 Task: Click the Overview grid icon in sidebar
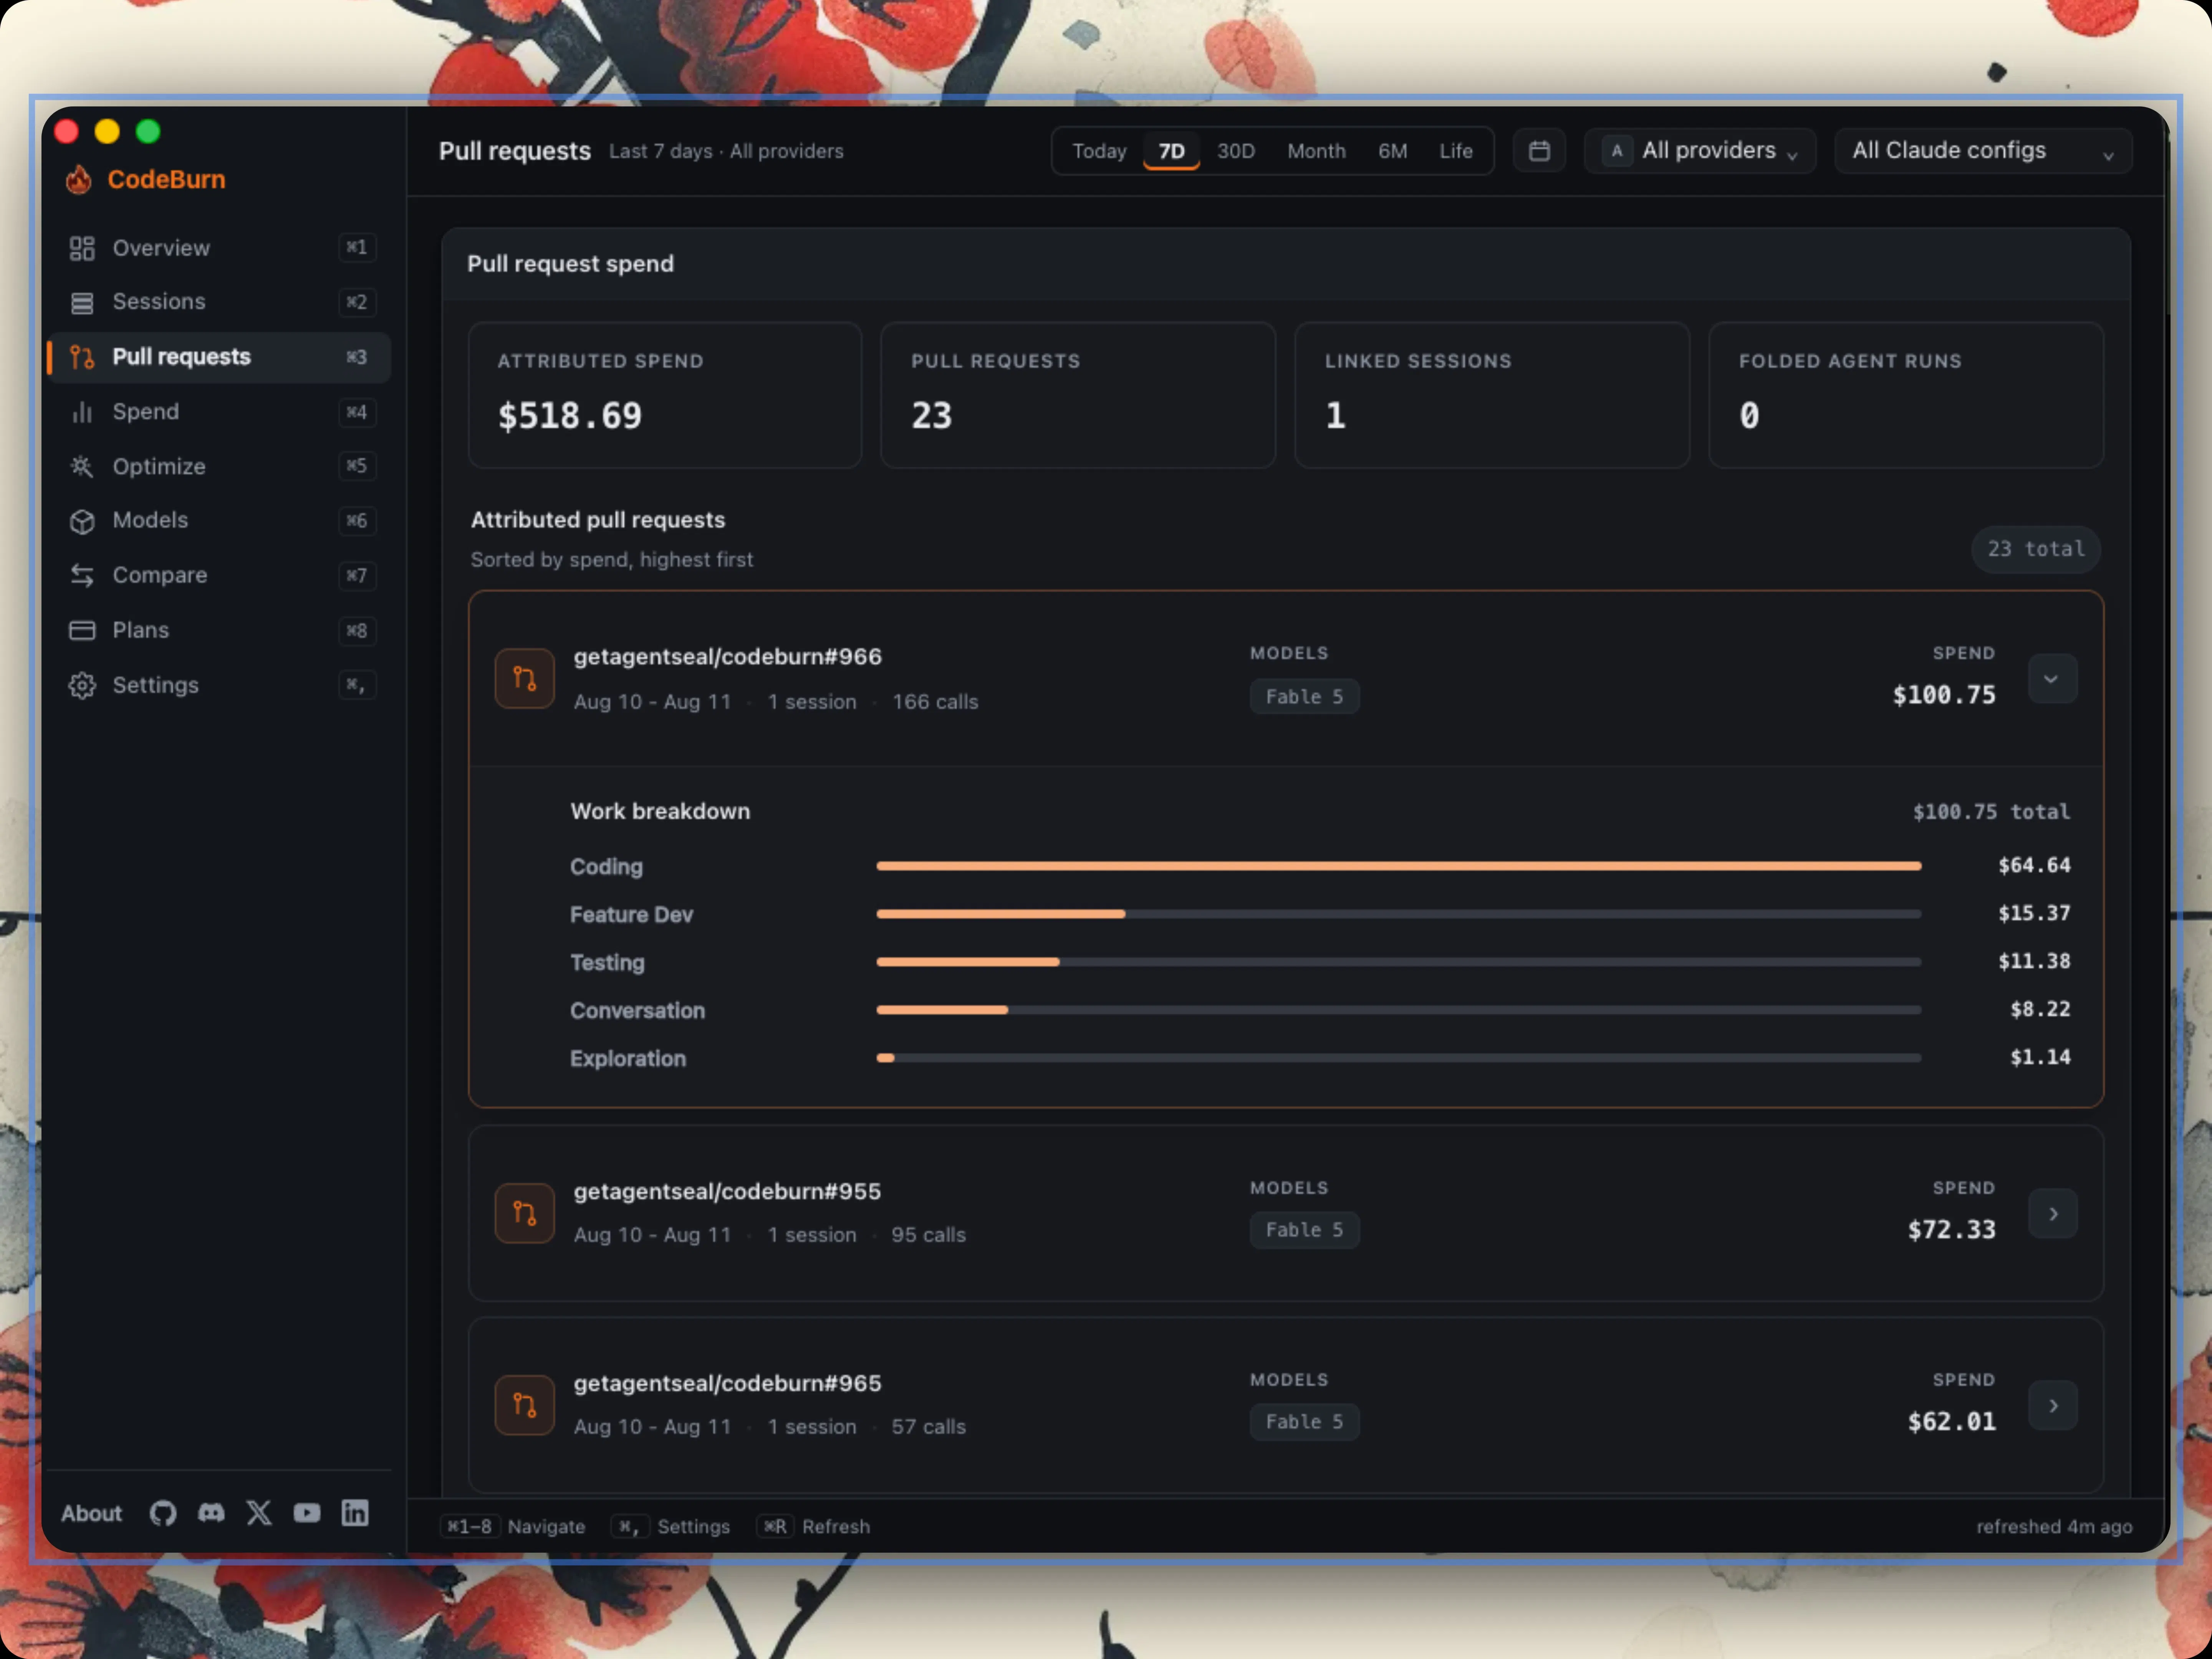click(82, 248)
